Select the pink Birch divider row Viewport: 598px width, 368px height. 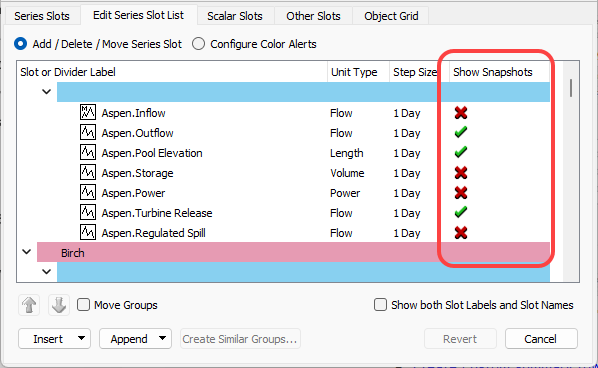tap(293, 252)
